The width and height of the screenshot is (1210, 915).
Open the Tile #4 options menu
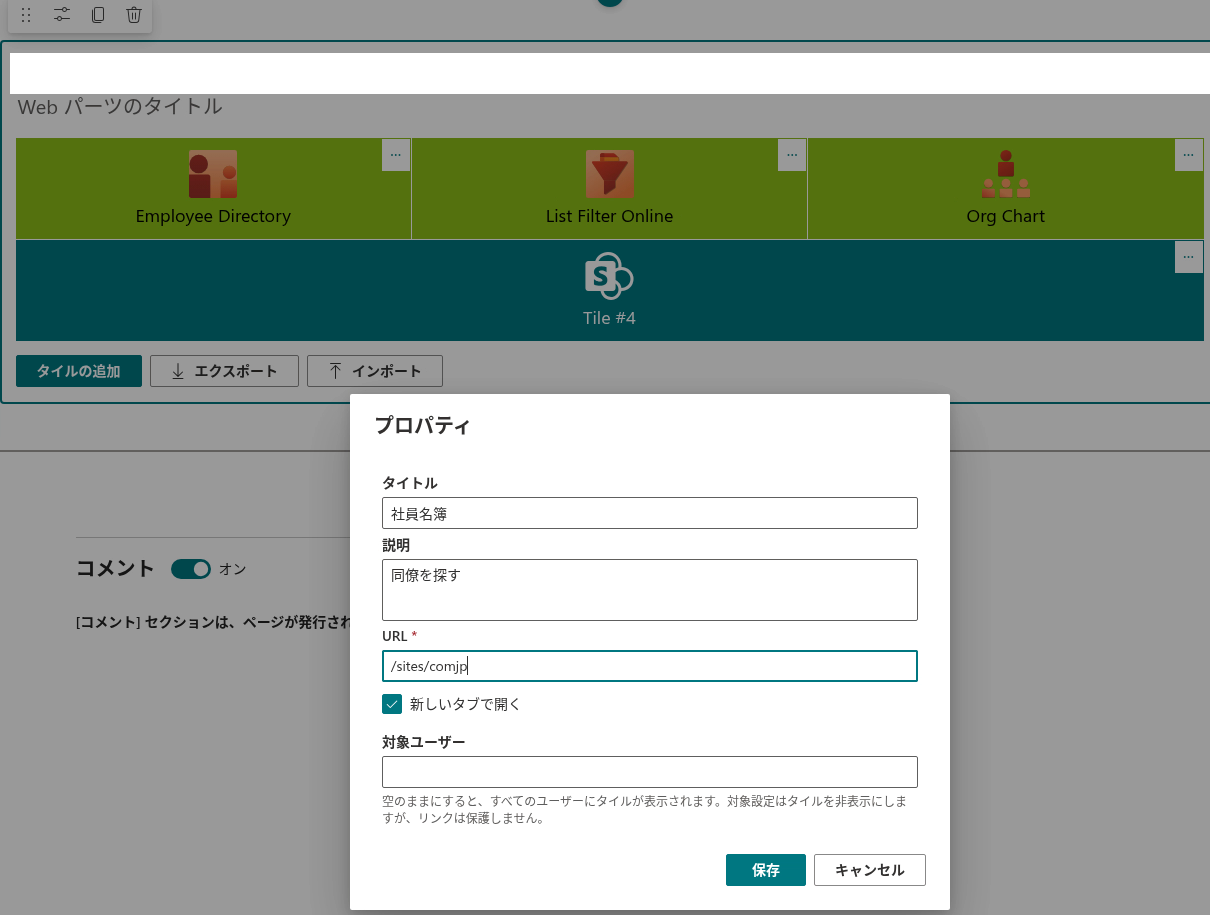tap(1188, 256)
